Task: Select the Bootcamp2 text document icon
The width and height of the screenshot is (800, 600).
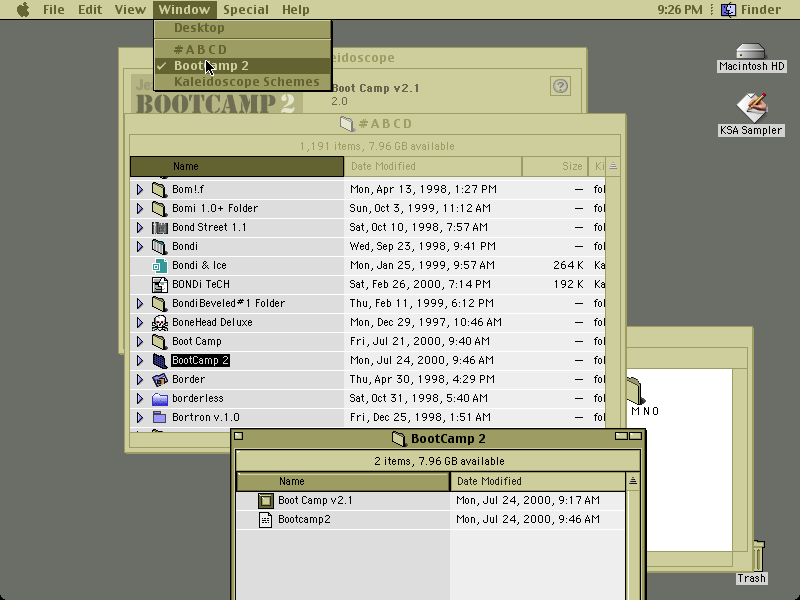Action: [x=265, y=519]
